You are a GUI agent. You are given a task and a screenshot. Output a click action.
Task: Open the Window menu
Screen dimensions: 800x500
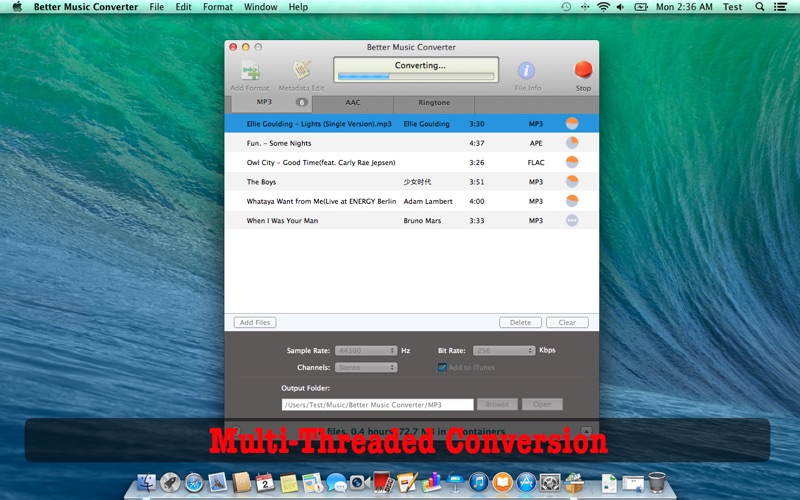point(261,7)
